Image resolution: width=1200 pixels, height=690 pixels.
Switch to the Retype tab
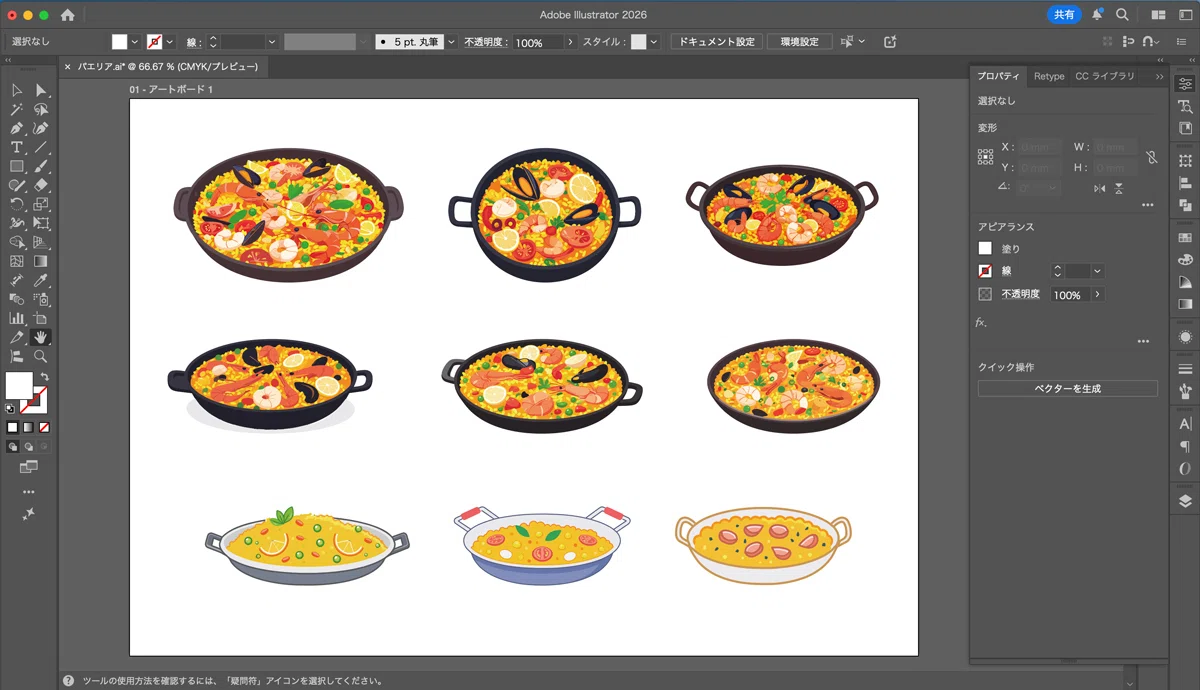click(1049, 76)
